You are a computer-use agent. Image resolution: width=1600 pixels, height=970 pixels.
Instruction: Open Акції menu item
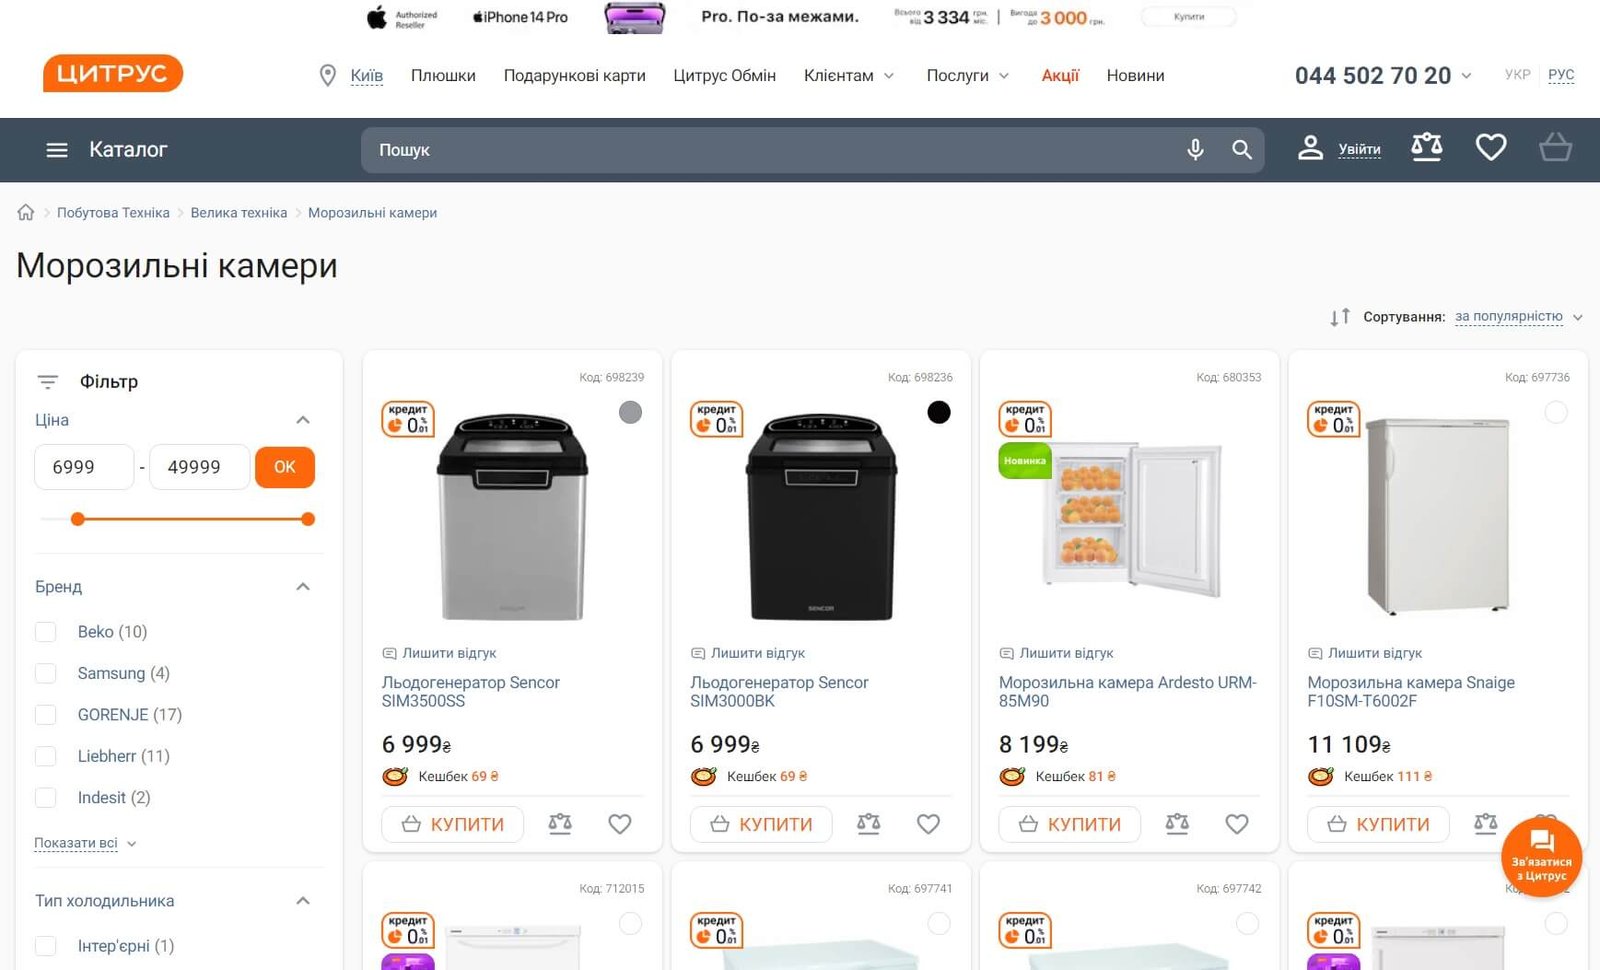pos(1060,76)
